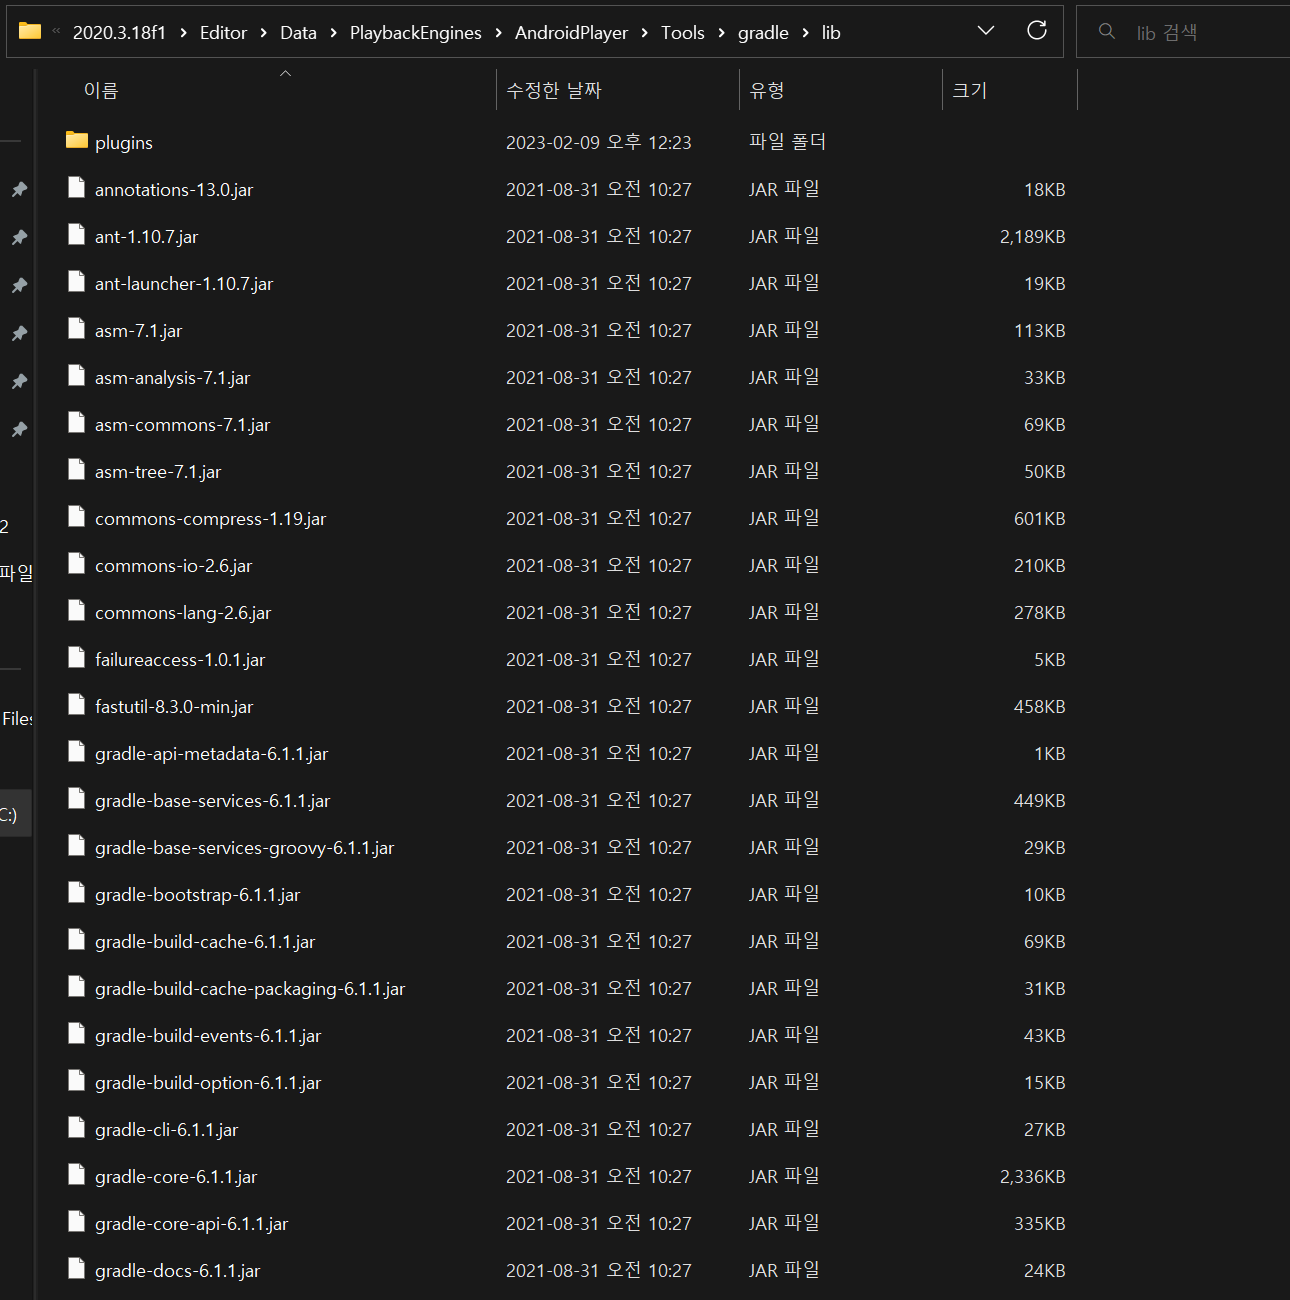Click the 2,336KB size value
The width and height of the screenshot is (1290, 1300).
click(x=1032, y=1177)
